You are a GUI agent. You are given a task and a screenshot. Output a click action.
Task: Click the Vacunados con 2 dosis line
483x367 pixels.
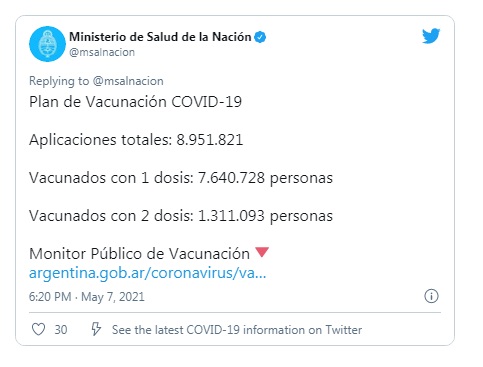coord(181,216)
